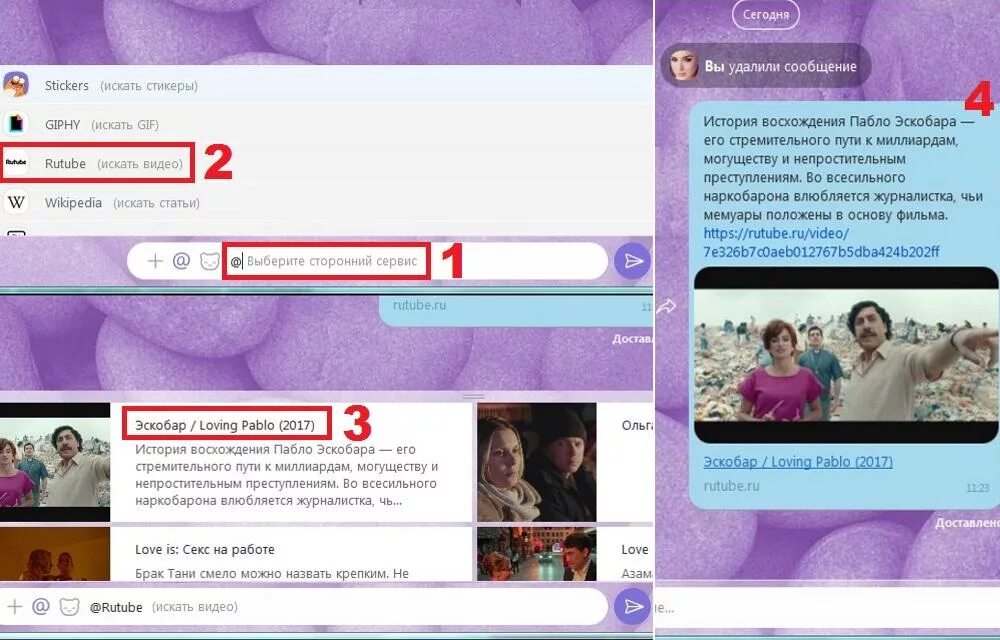Select the GIPHY service icon
The height and width of the screenshot is (640, 1000).
pyautogui.click(x=16, y=124)
